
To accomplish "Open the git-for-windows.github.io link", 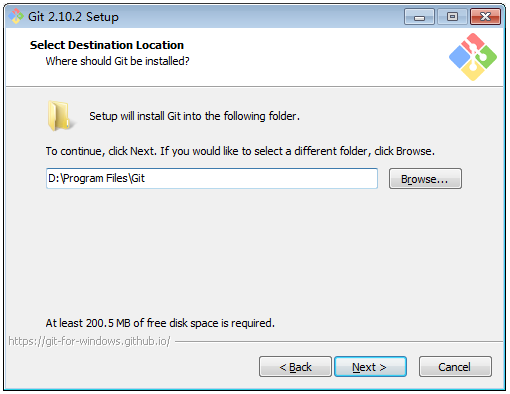I will tap(89, 341).
